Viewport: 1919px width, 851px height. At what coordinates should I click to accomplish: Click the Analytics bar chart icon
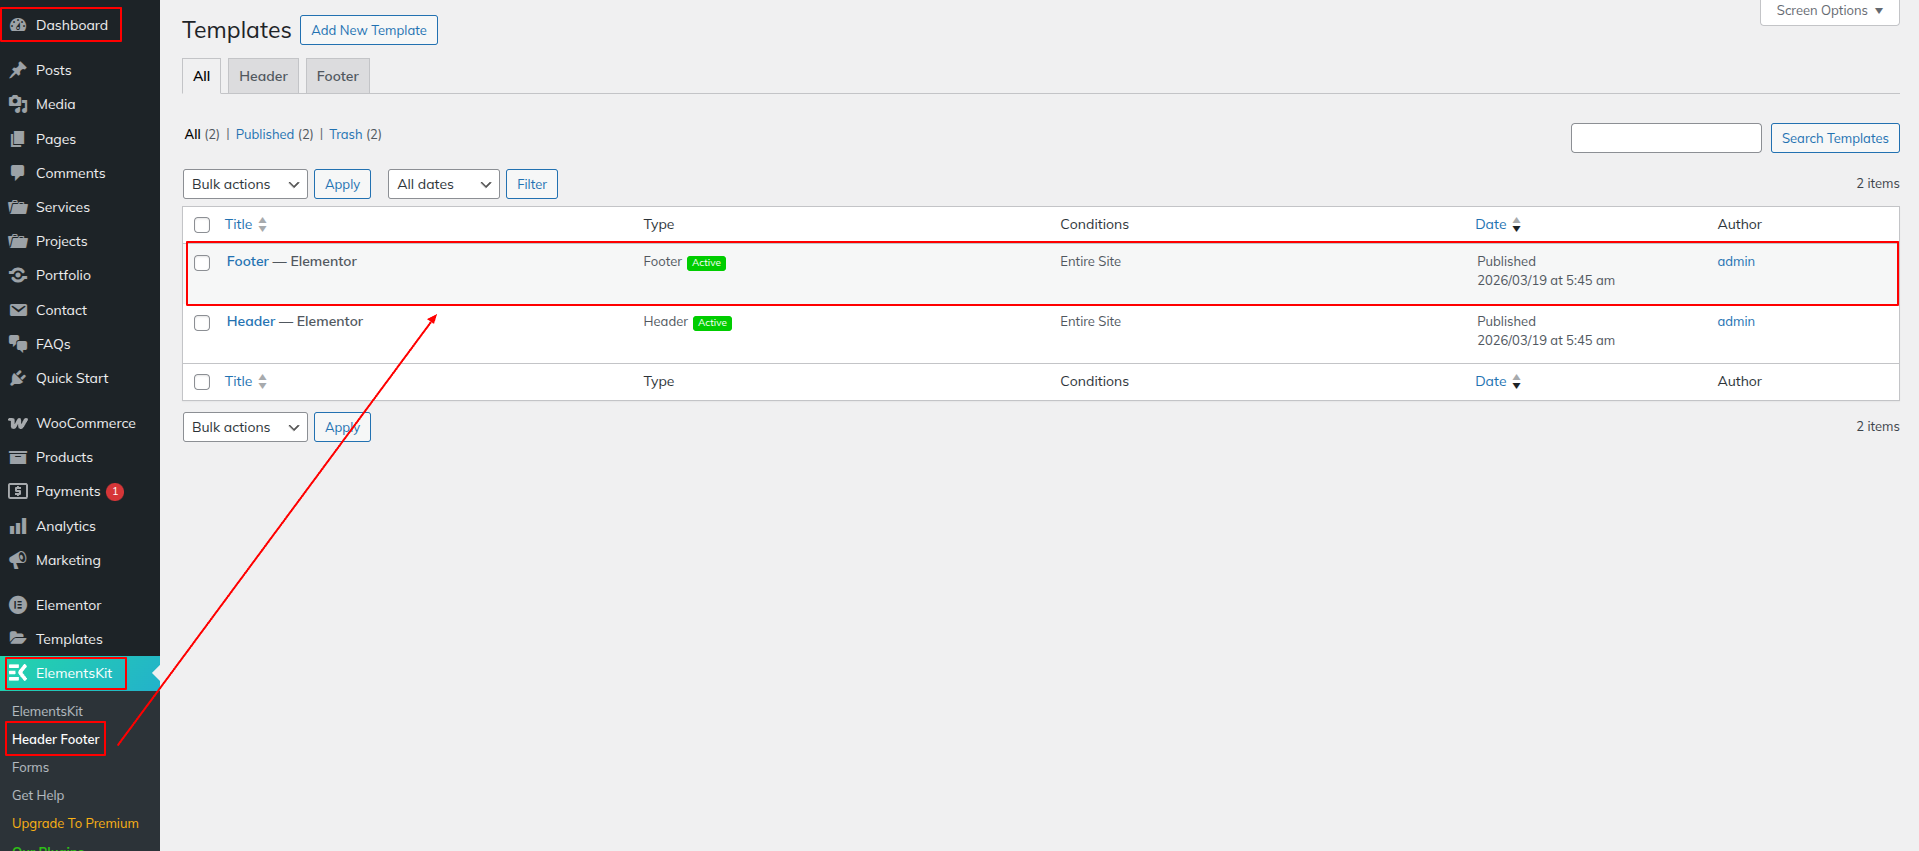(x=18, y=526)
